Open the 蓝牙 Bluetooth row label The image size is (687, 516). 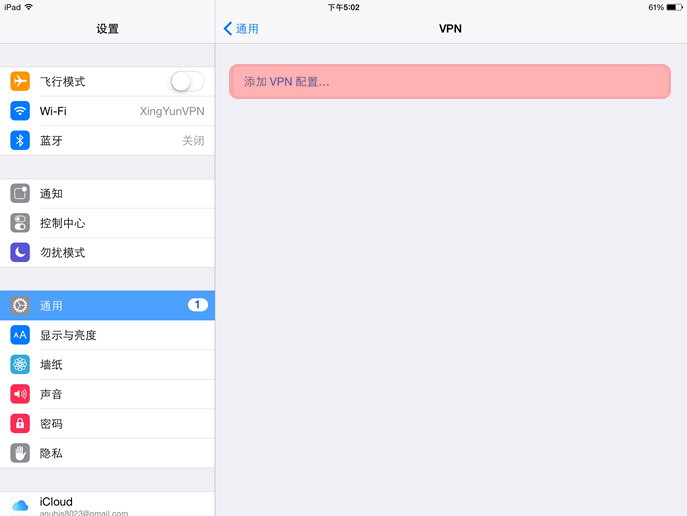[x=51, y=141]
